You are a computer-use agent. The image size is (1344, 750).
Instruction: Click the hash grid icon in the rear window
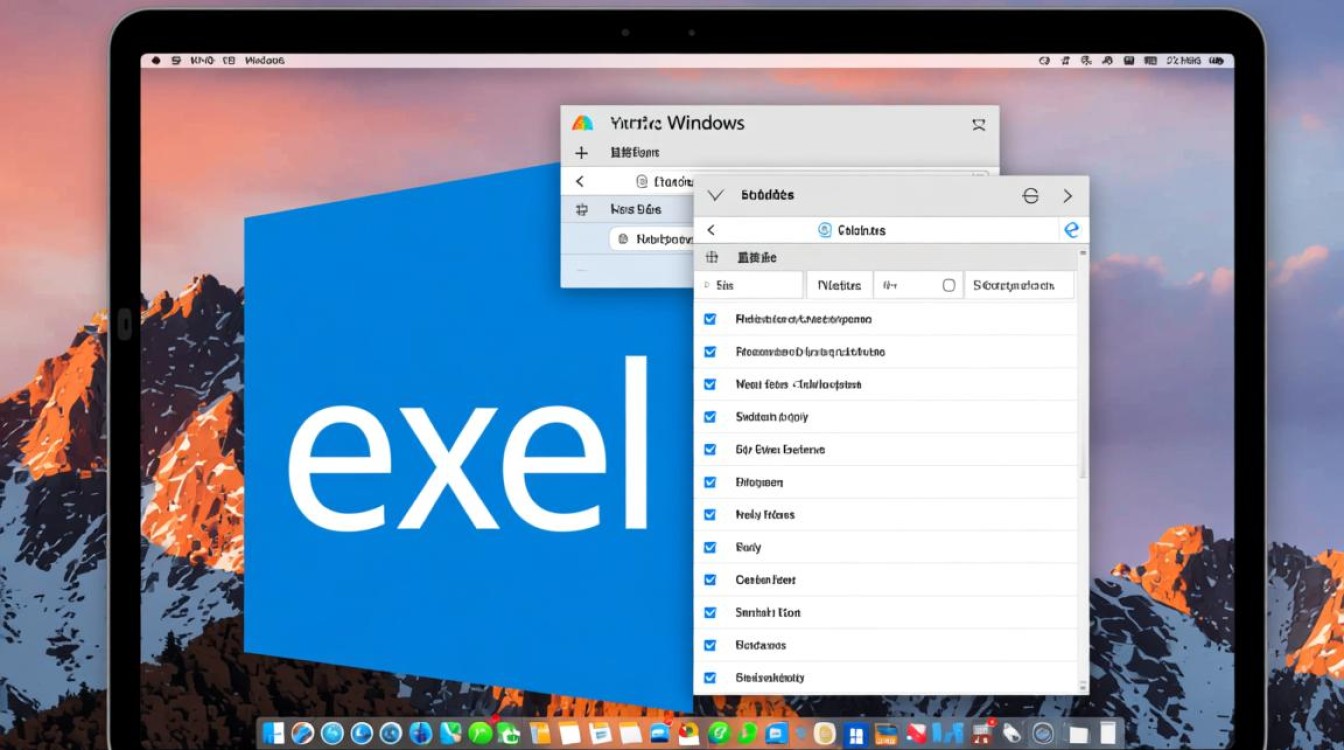pos(581,210)
